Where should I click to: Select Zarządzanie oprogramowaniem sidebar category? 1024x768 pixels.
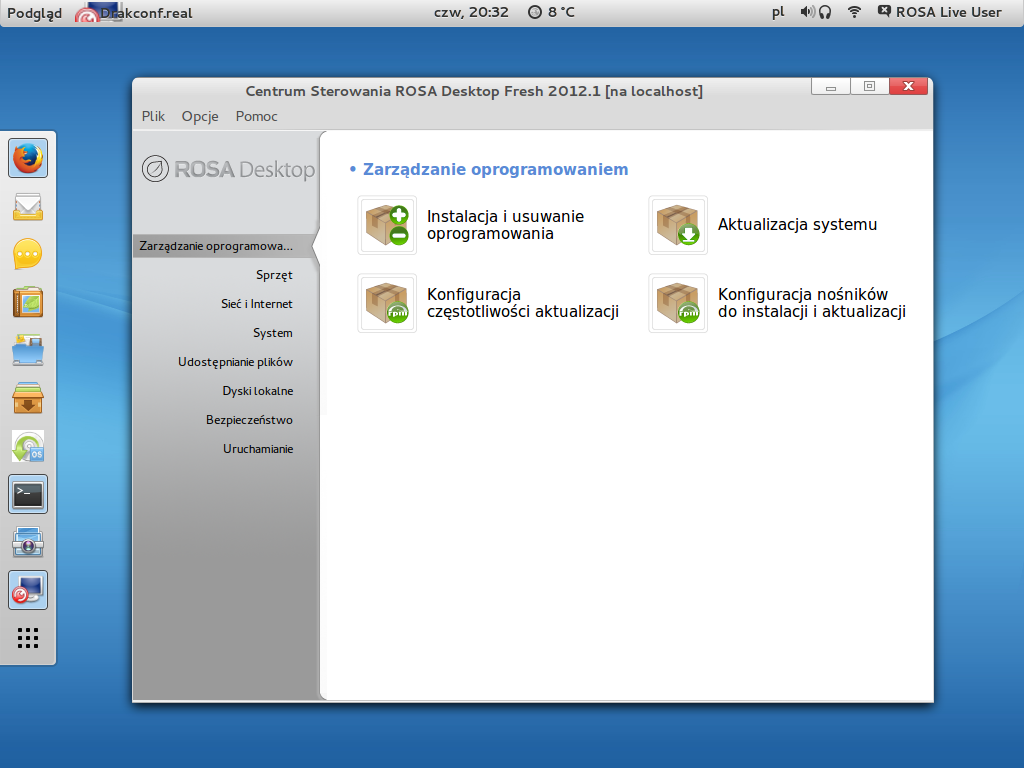tap(225, 246)
